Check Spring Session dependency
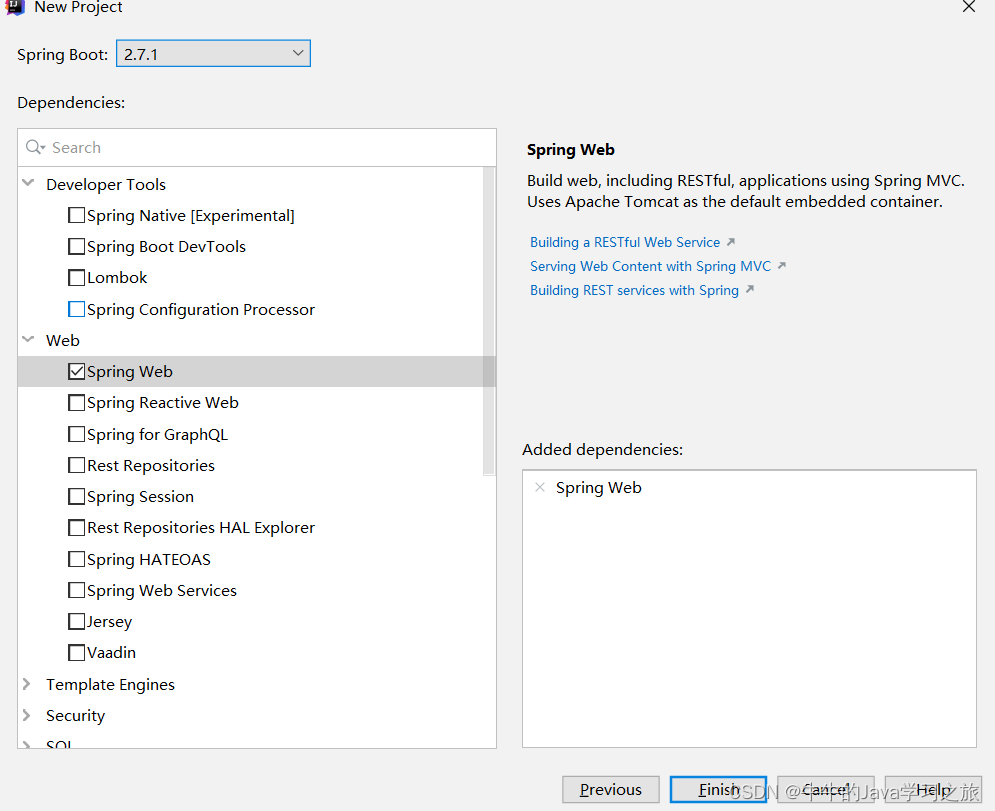The image size is (995, 811). tap(76, 496)
